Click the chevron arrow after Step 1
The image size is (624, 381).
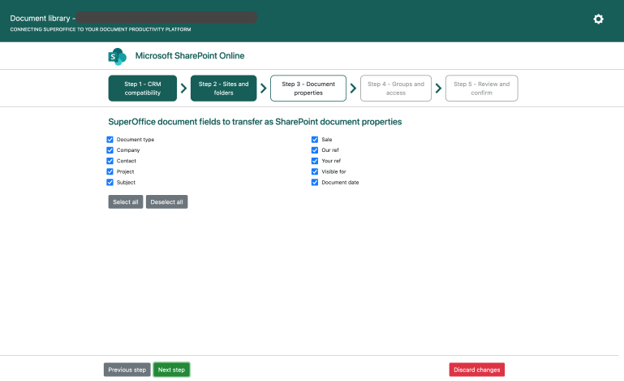pyautogui.click(x=183, y=88)
